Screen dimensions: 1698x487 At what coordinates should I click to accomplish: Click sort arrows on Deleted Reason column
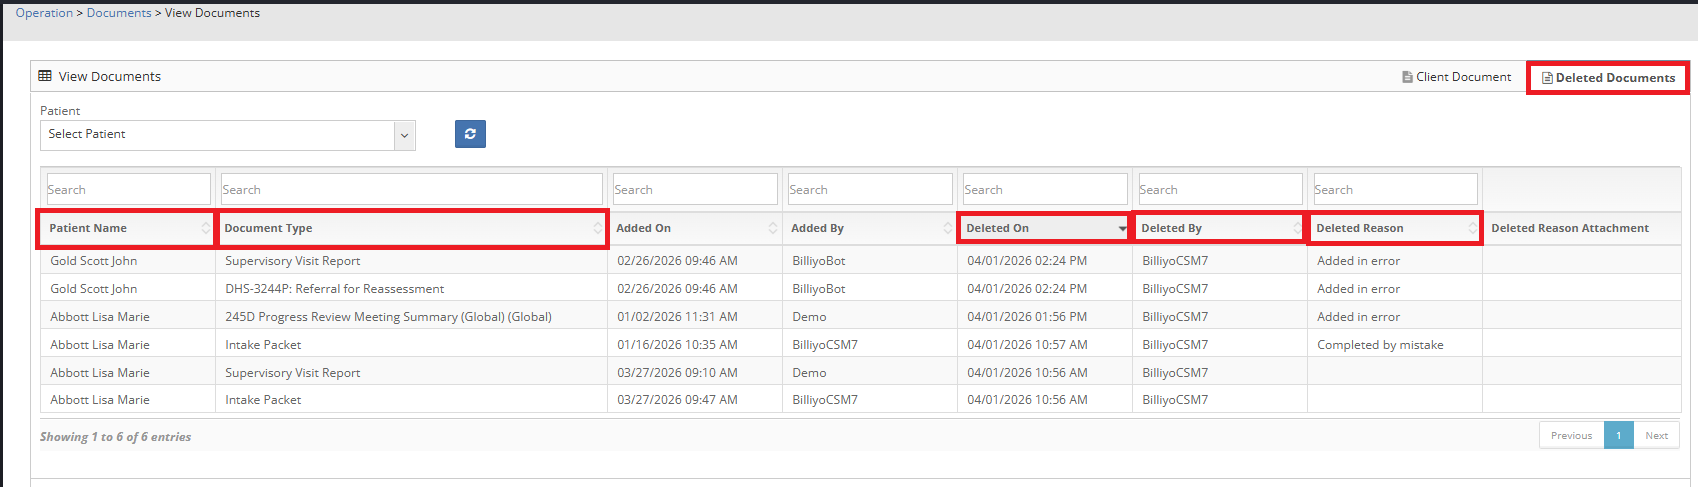point(1472,229)
